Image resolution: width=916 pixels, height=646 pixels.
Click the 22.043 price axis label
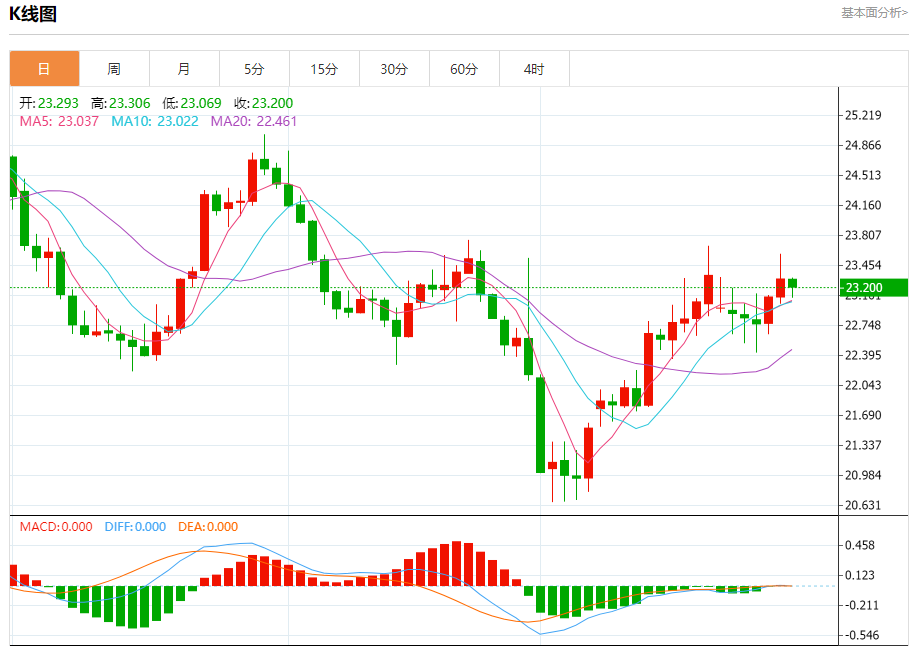point(863,385)
